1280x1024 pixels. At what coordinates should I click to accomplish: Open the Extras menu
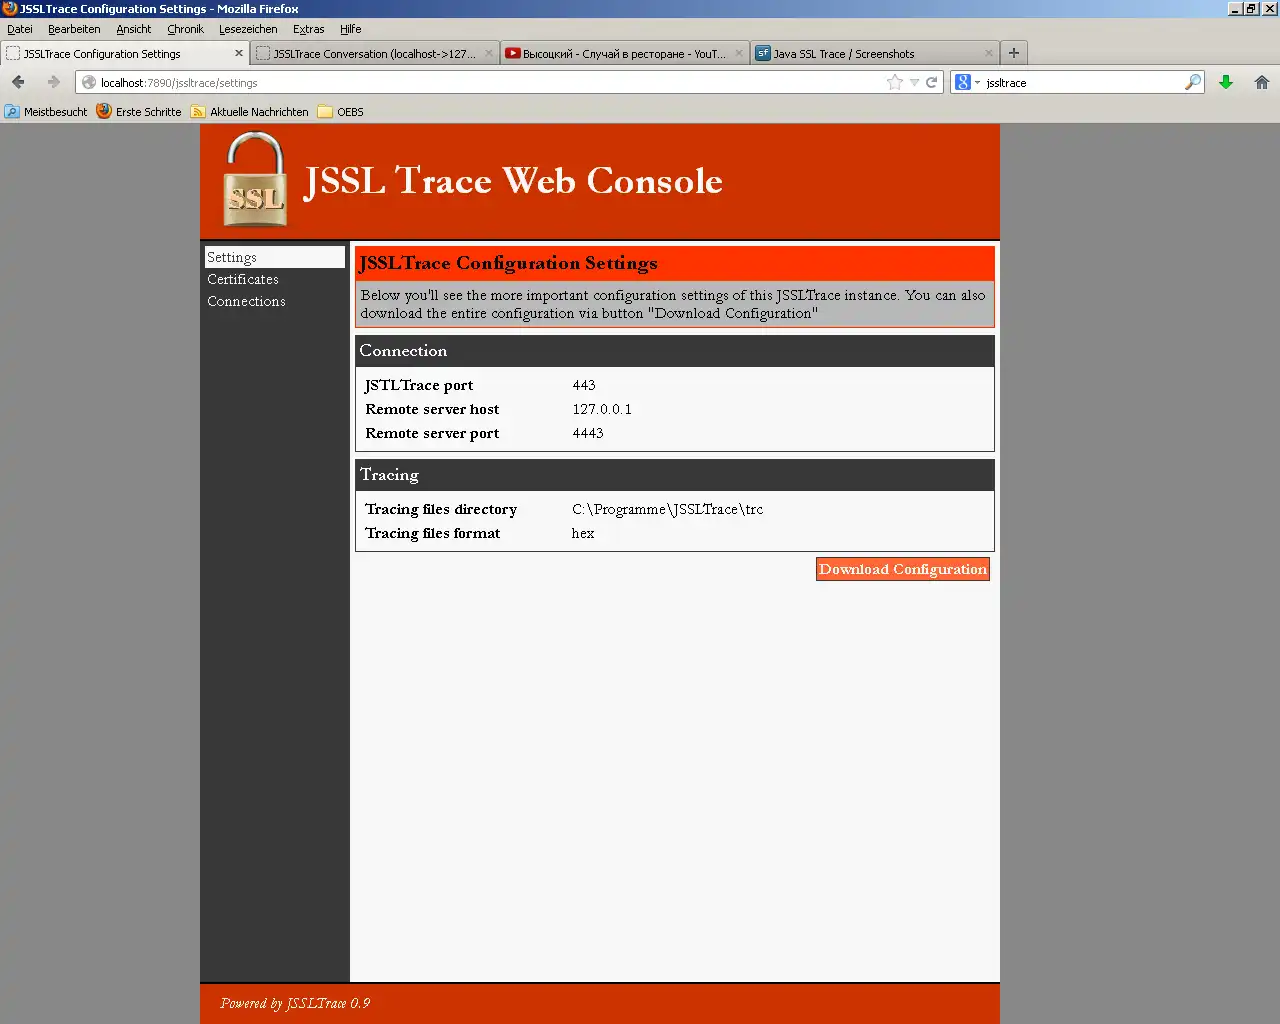click(x=308, y=29)
